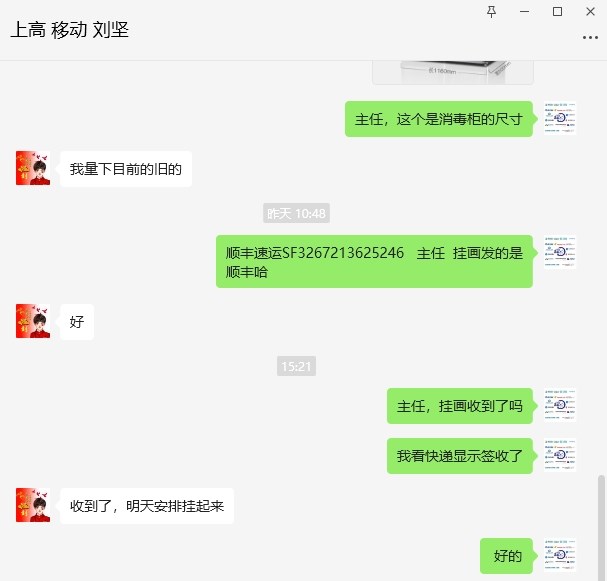The width and height of the screenshot is (607, 581).
Task: Open the three-dot chat options menu
Action: pos(590,38)
